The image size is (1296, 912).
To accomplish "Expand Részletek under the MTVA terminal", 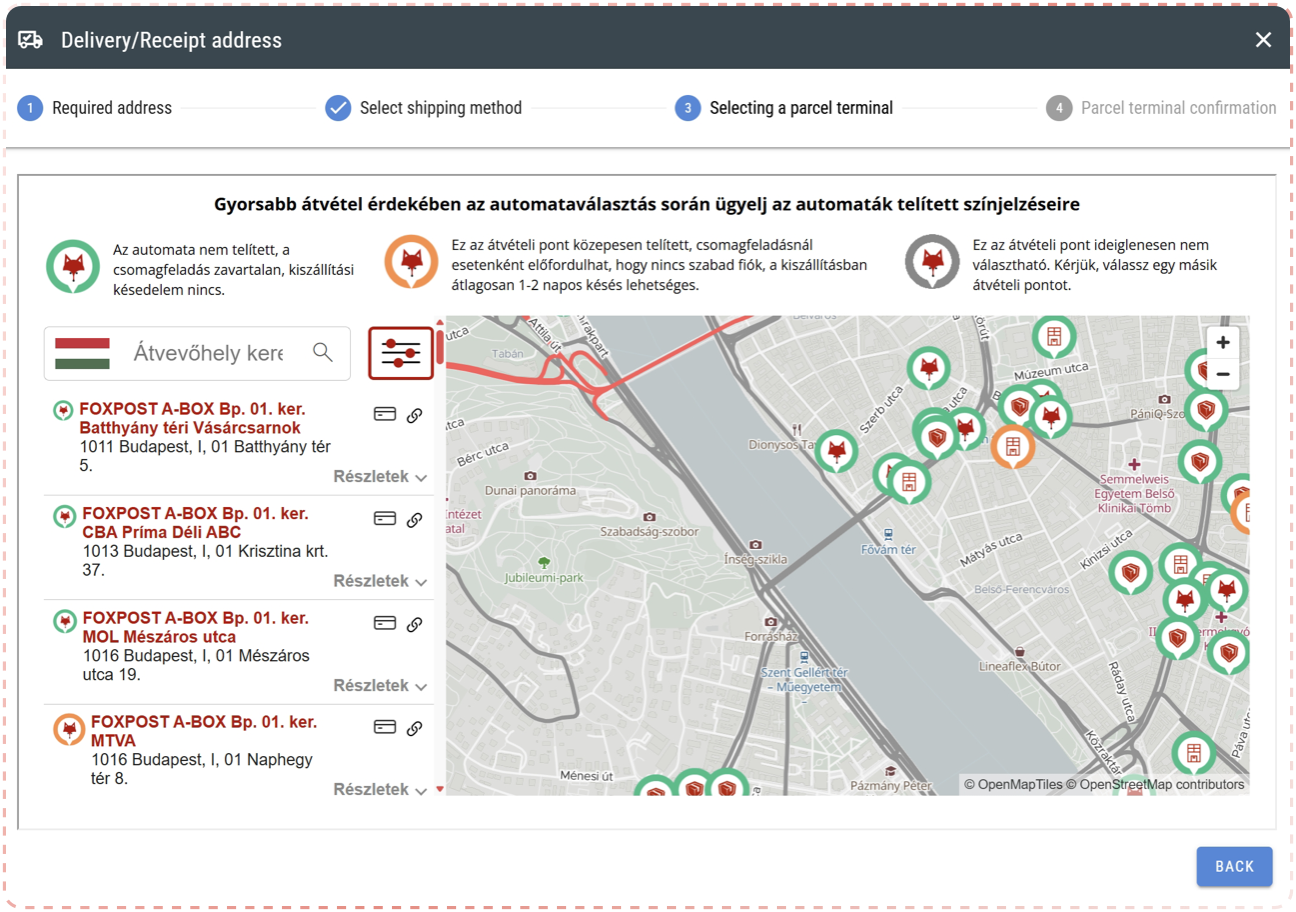I will [x=378, y=788].
